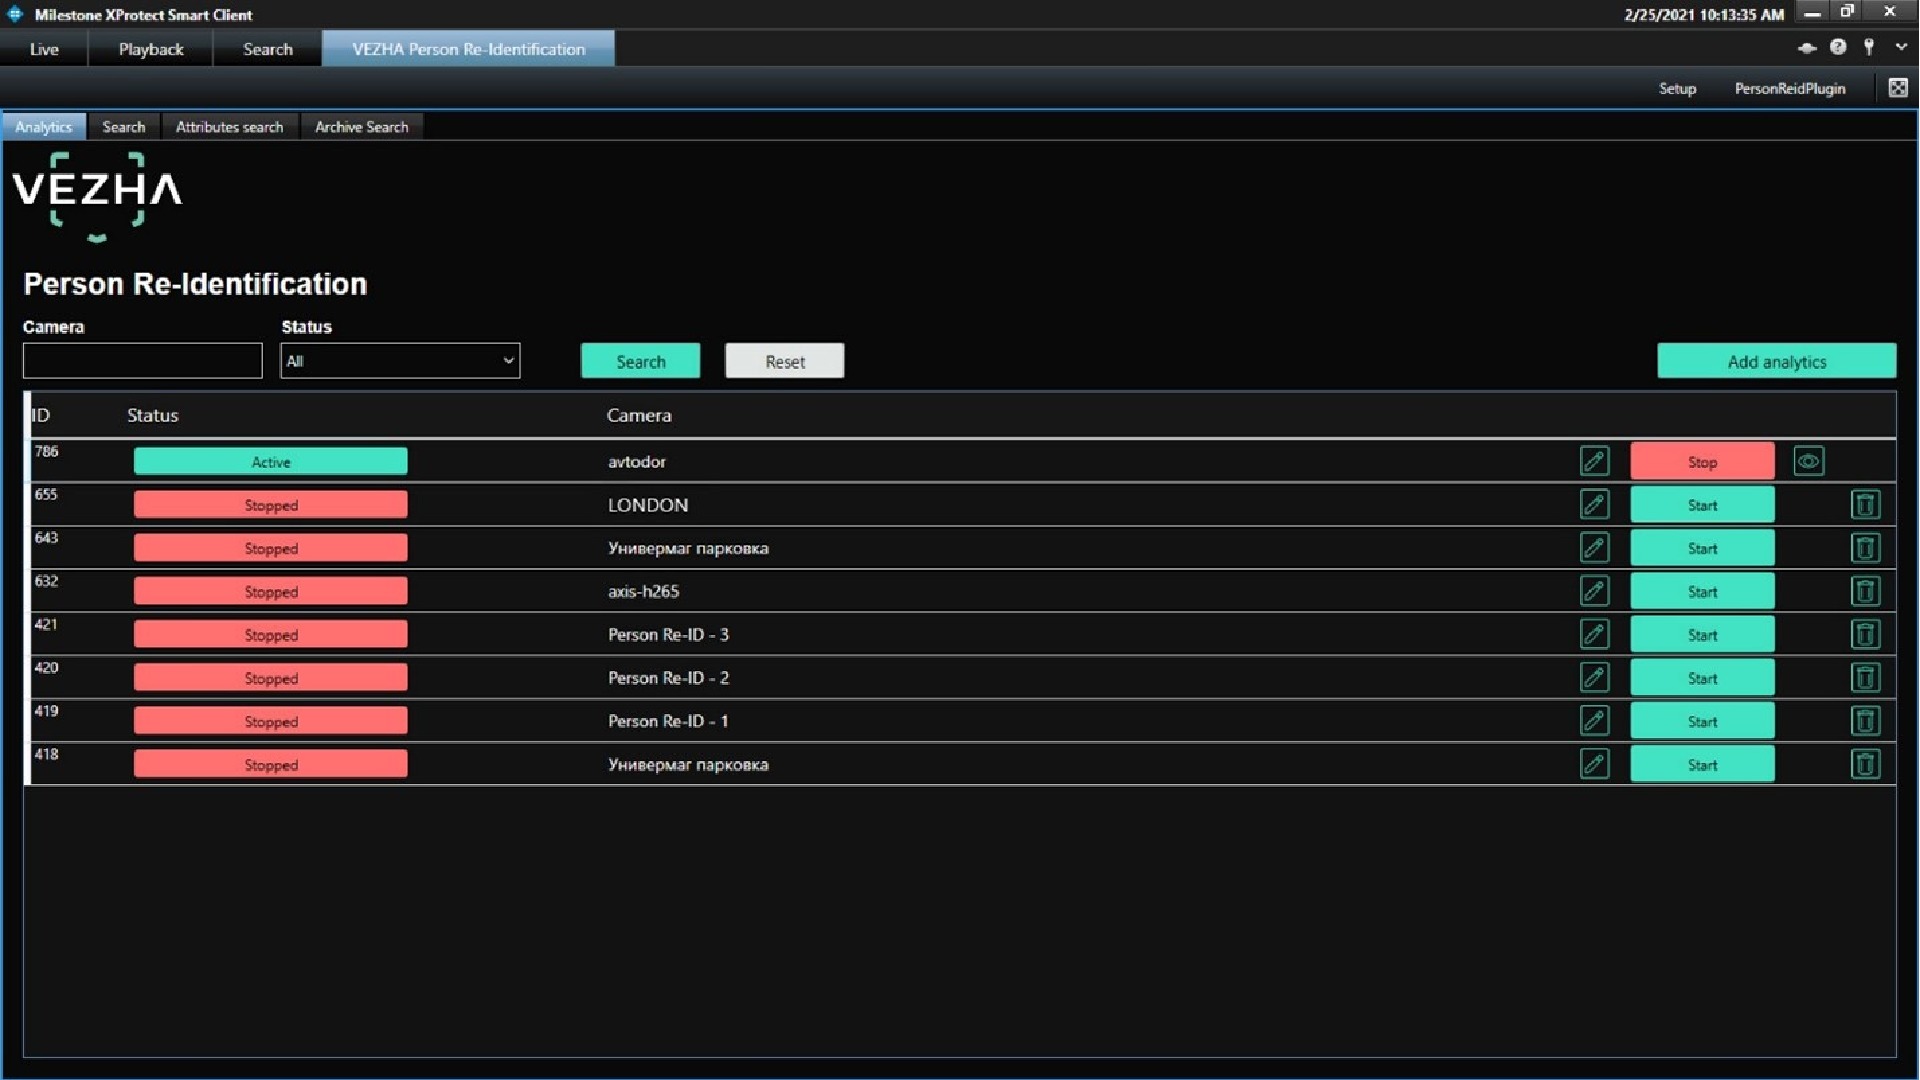Focus the Camera filter input field

click(142, 361)
